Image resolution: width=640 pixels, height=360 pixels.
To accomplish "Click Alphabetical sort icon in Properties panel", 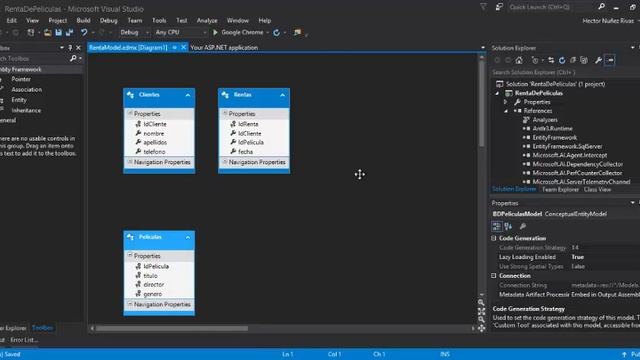I will [508, 226].
